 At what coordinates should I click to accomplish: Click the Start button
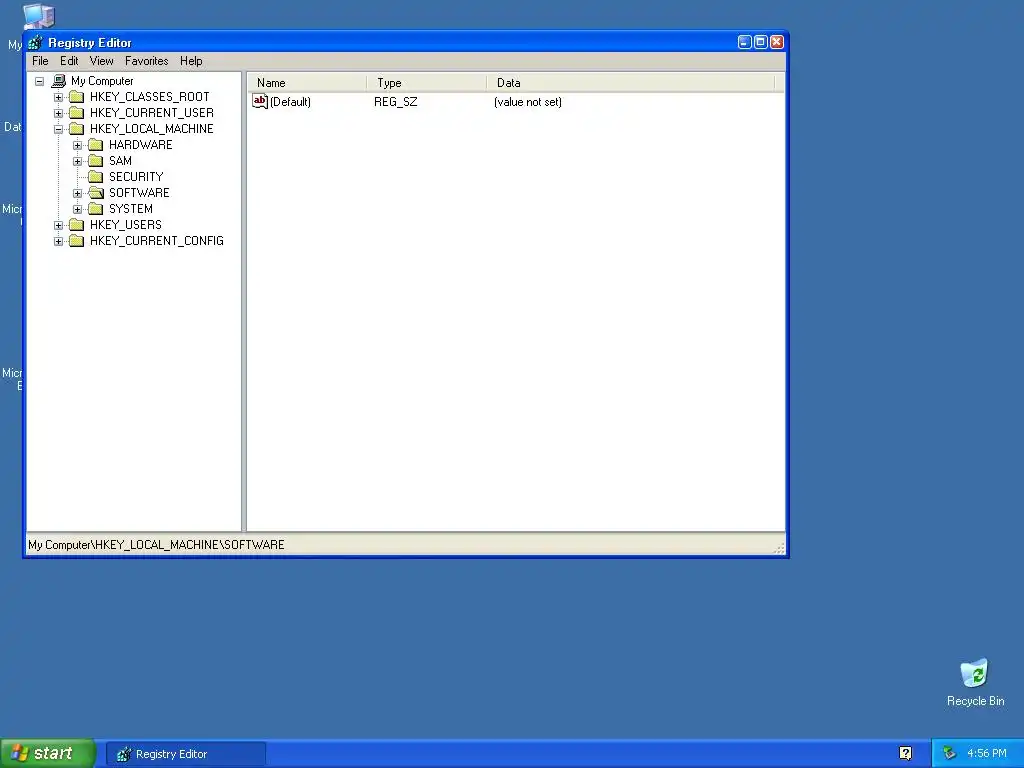(48, 754)
